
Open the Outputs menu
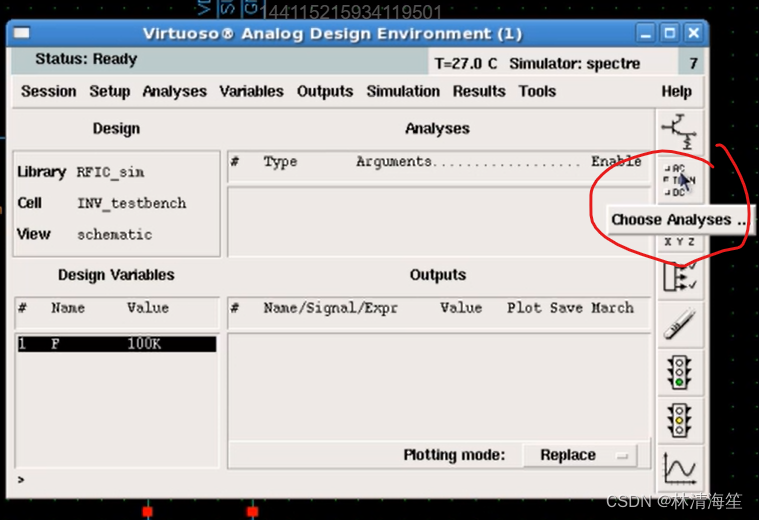(325, 91)
